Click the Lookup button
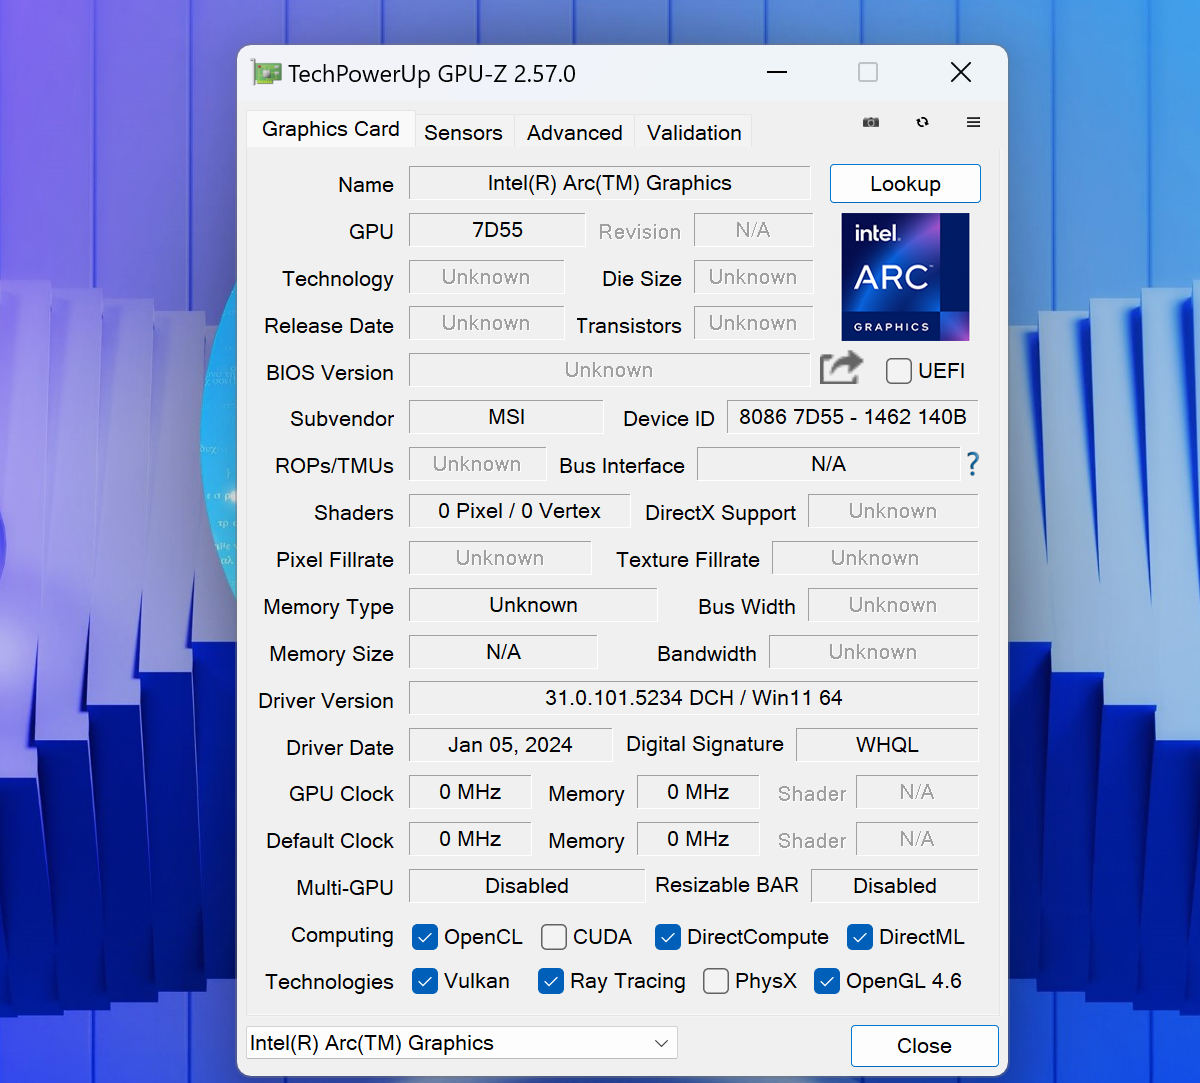Viewport: 1200px width, 1083px height. coord(905,184)
